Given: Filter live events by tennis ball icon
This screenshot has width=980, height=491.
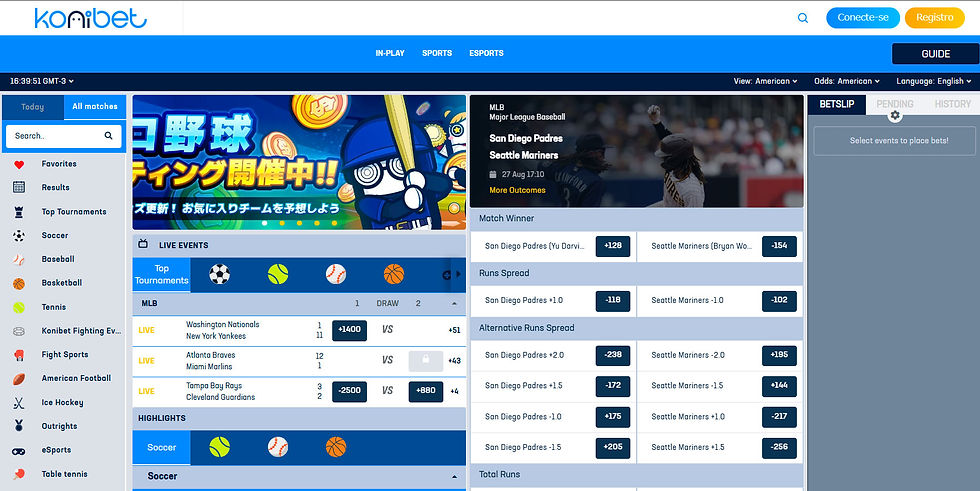Looking at the screenshot, I should tap(278, 274).
